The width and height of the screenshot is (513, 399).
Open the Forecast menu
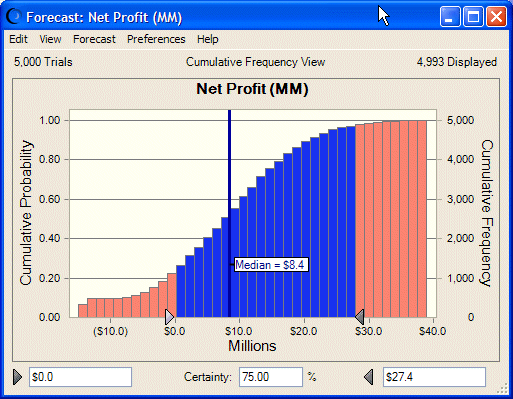(94, 39)
